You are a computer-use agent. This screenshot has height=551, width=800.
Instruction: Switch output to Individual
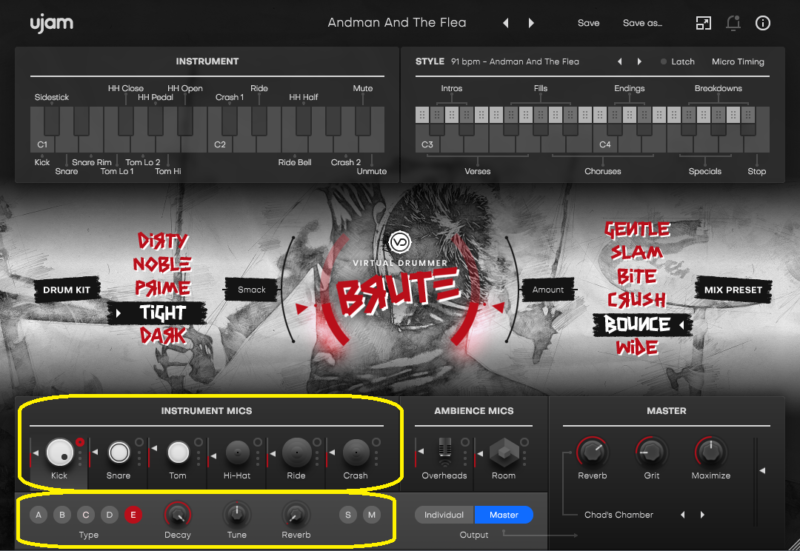(x=444, y=515)
